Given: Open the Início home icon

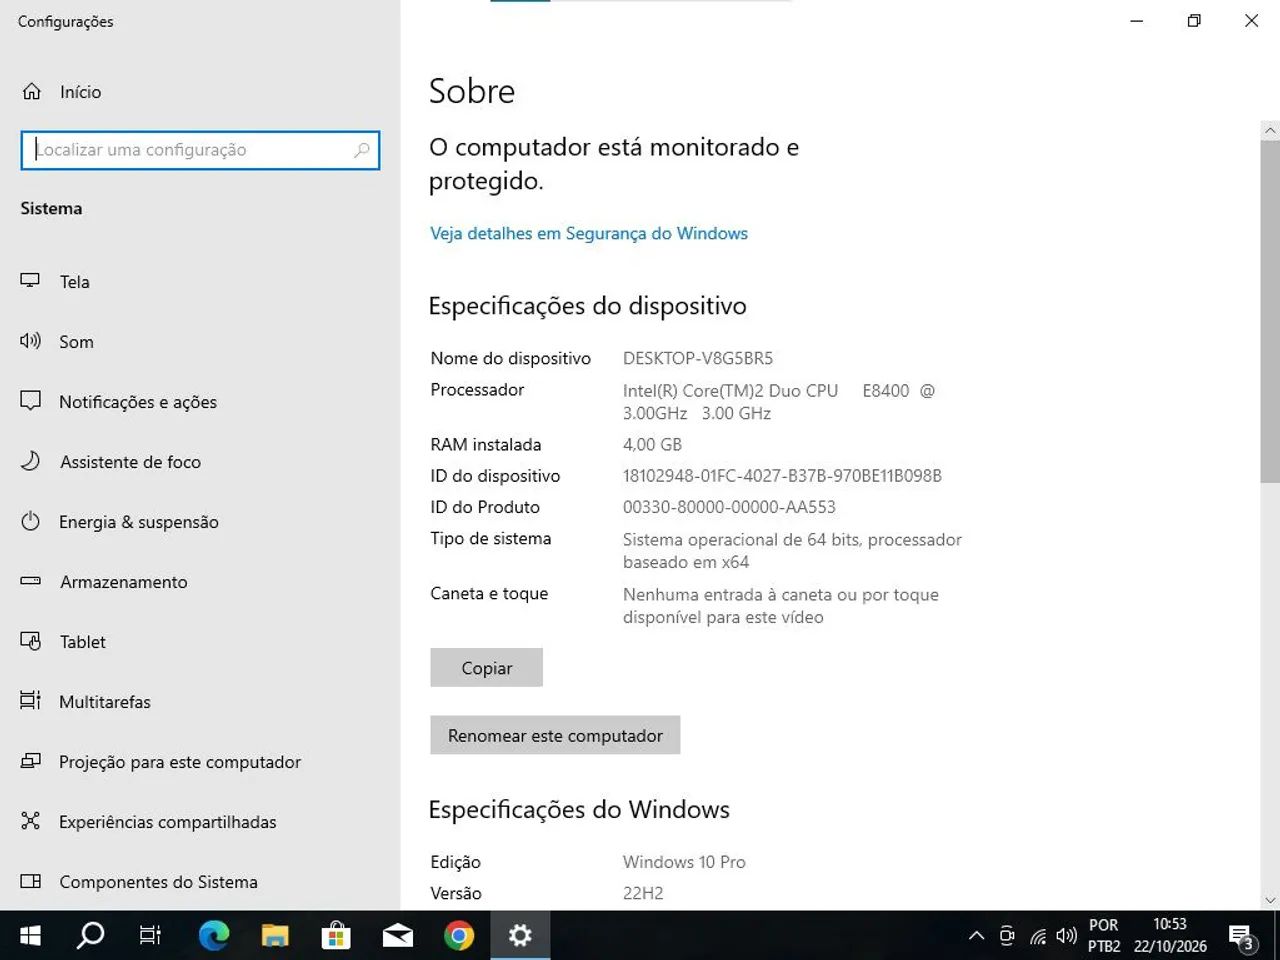Looking at the screenshot, I should coord(32,92).
